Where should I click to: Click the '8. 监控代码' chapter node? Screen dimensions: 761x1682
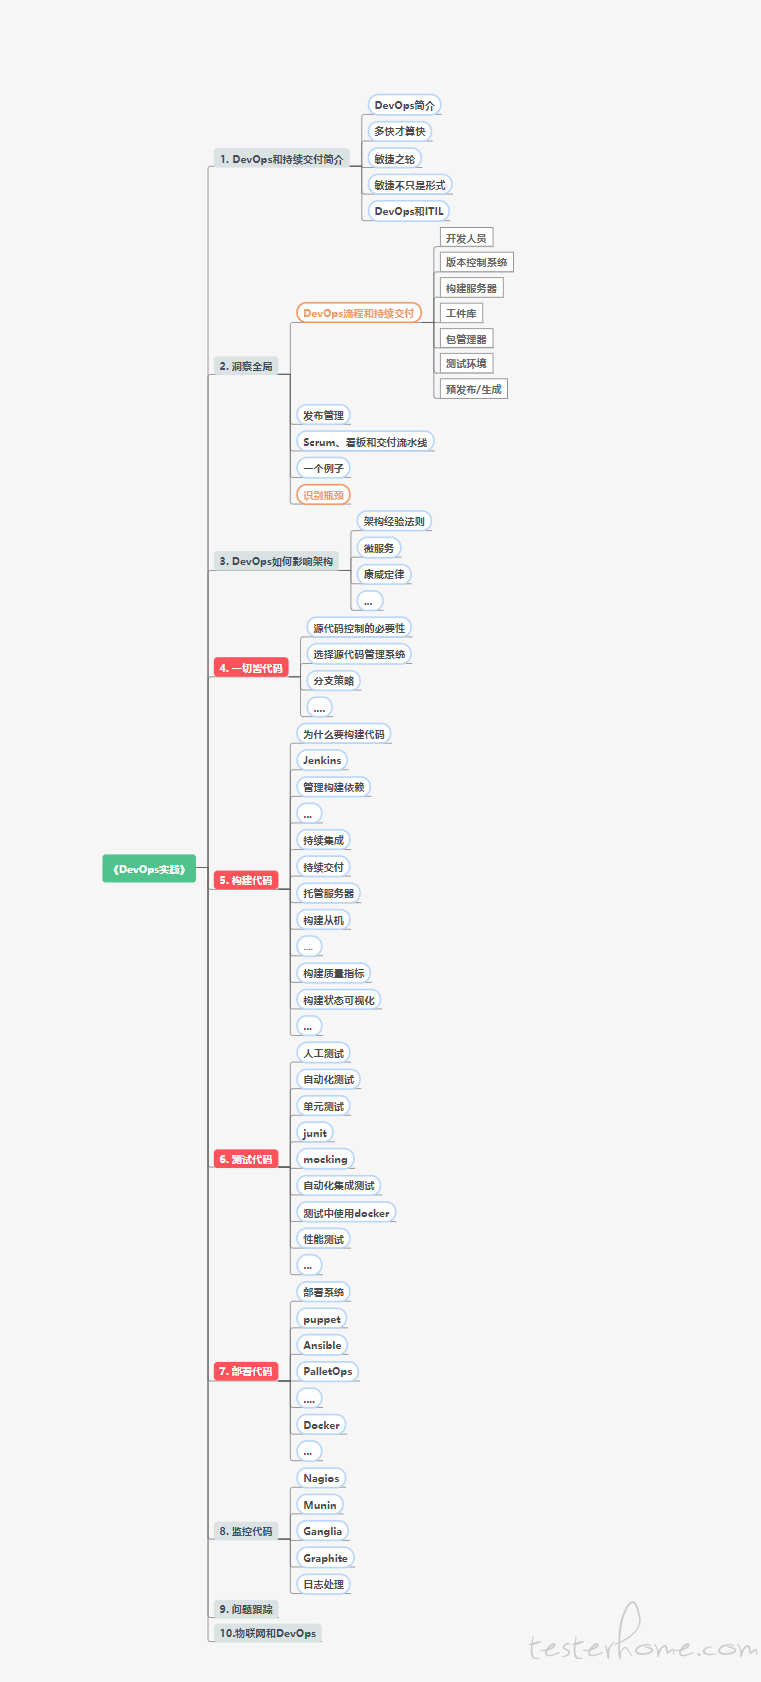(245, 1531)
